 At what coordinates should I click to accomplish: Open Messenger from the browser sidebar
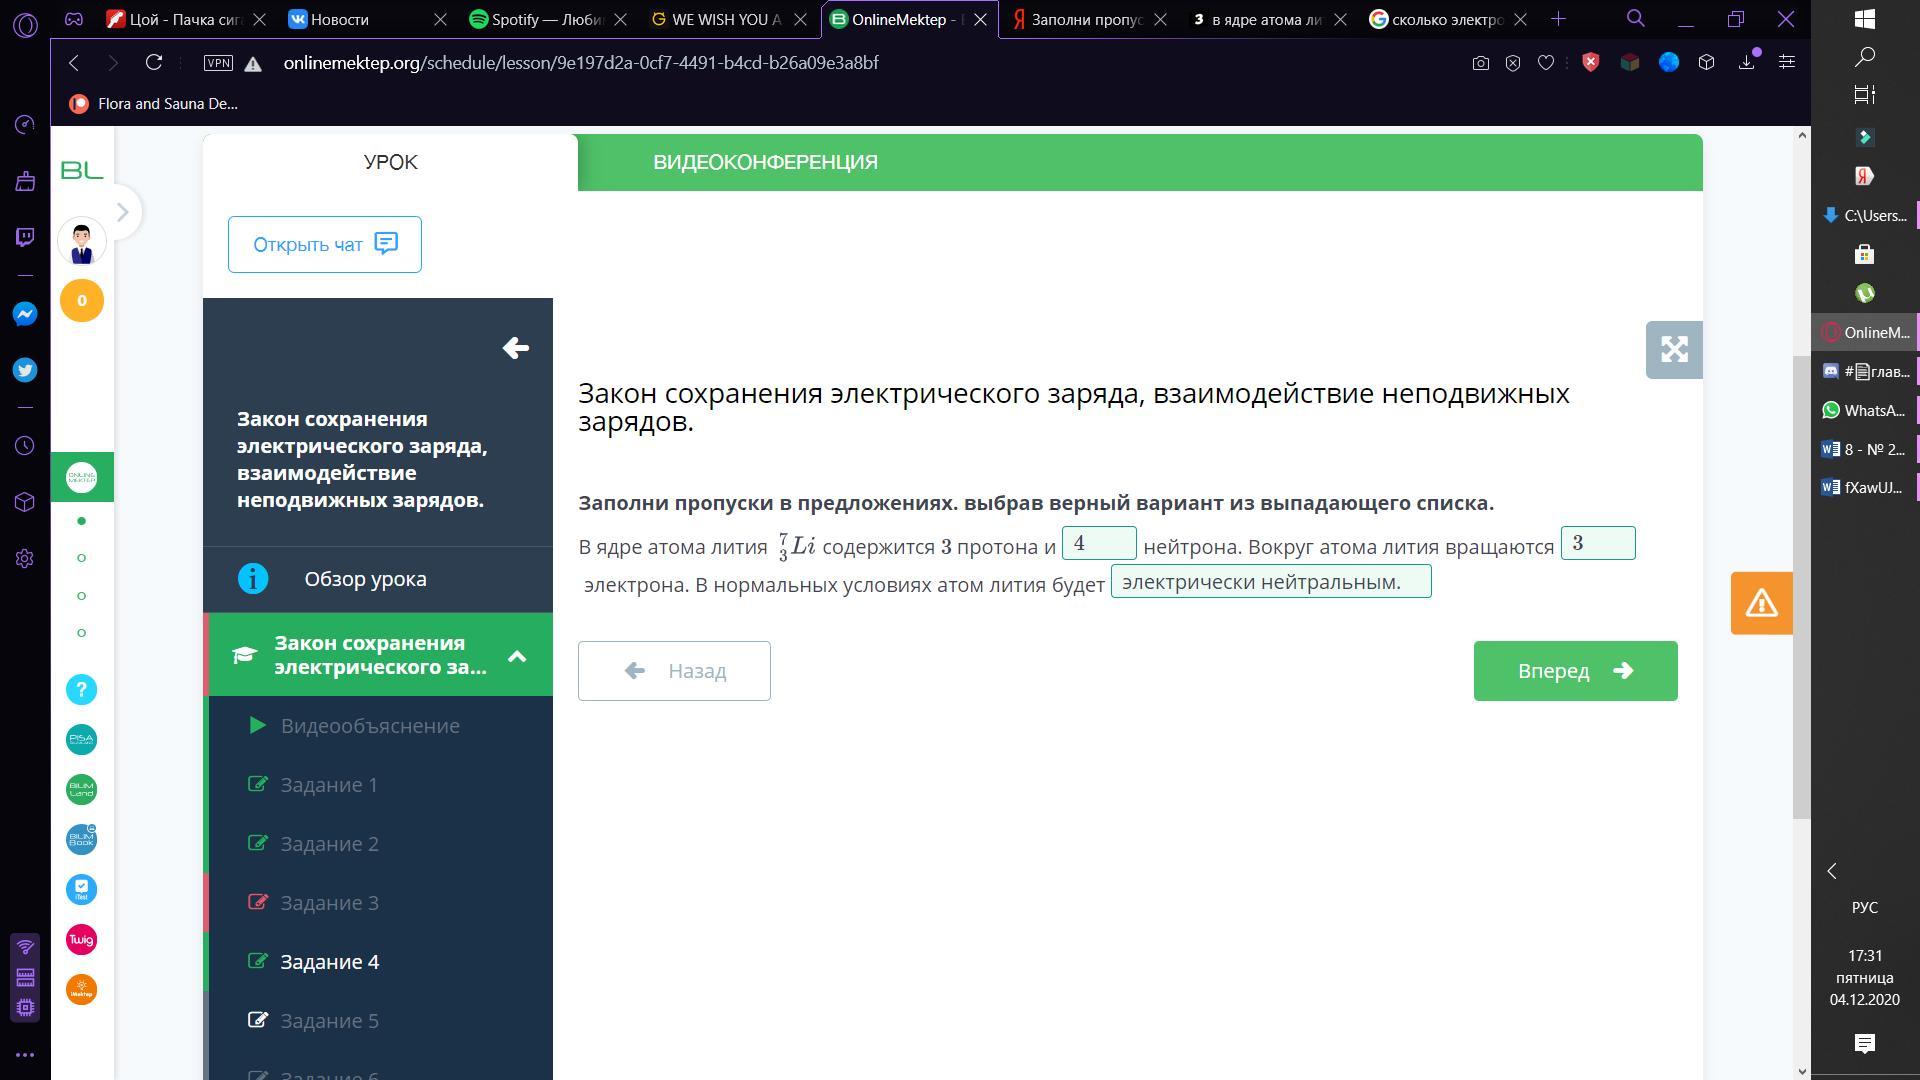click(25, 314)
